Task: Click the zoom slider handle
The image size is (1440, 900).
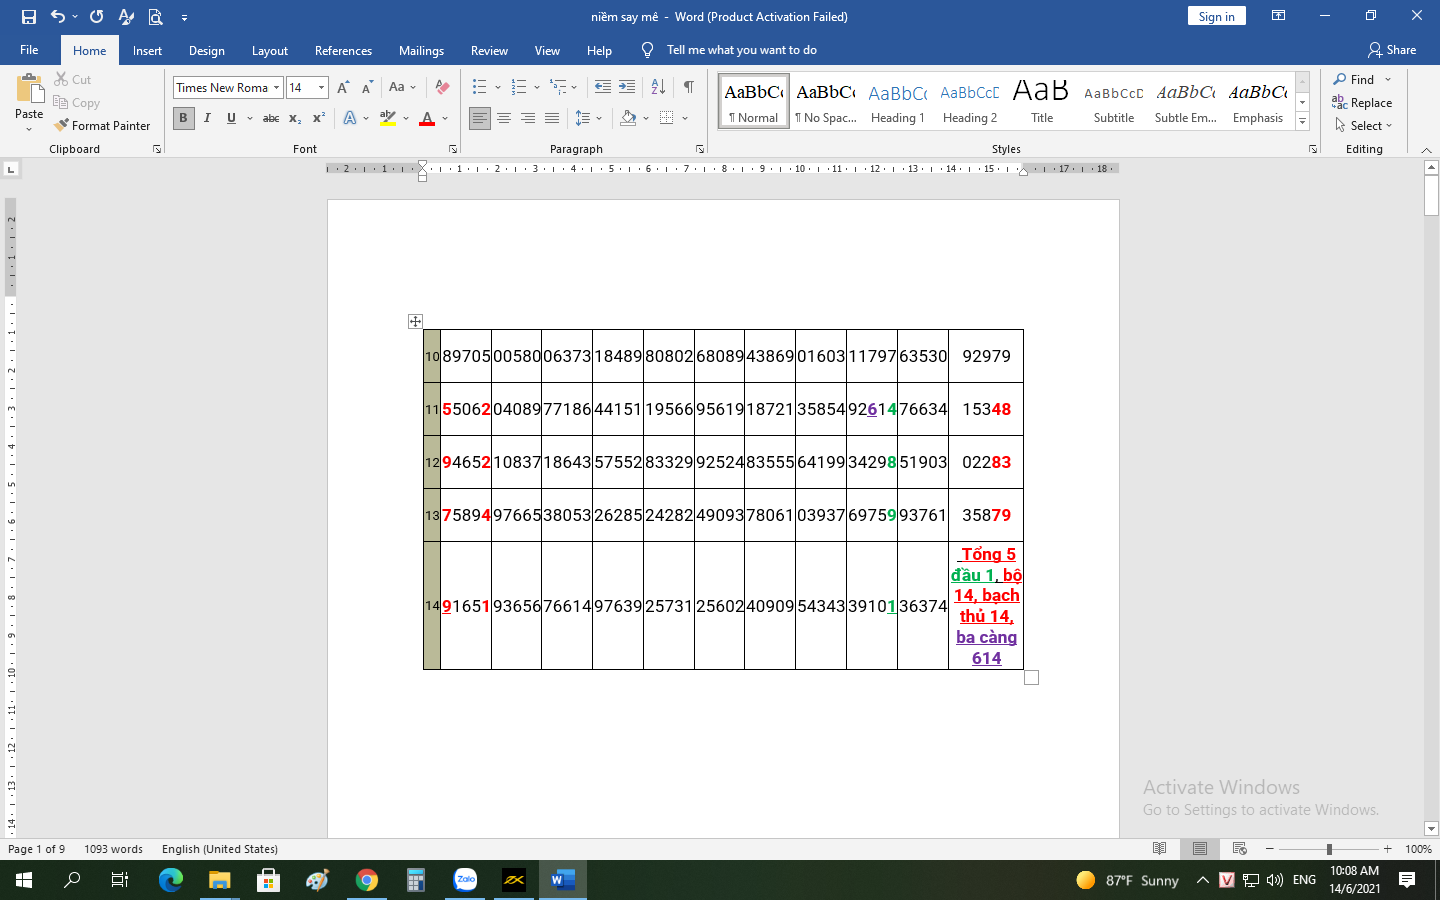Action: point(1329,849)
